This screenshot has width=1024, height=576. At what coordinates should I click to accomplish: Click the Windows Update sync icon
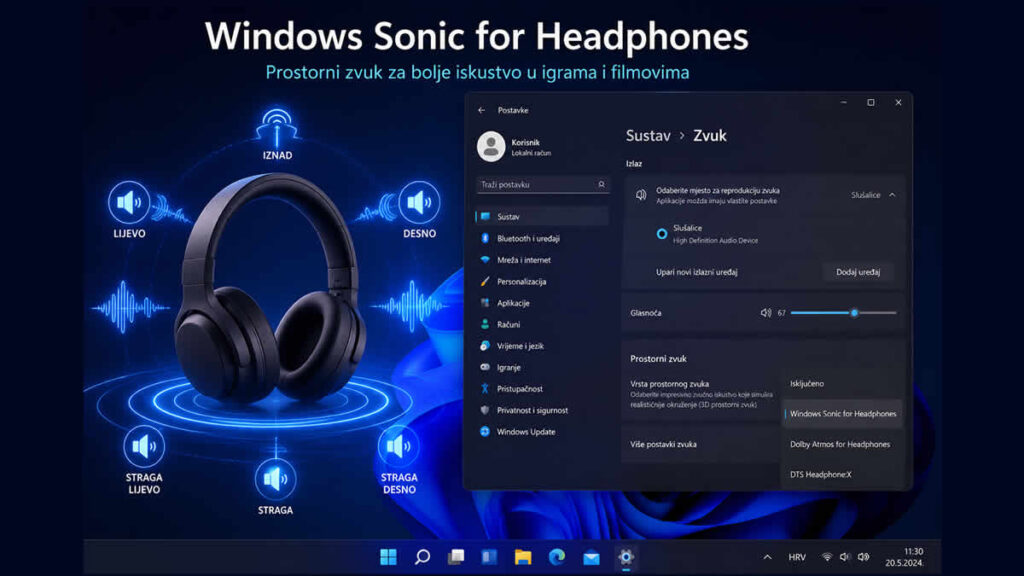[x=485, y=432]
